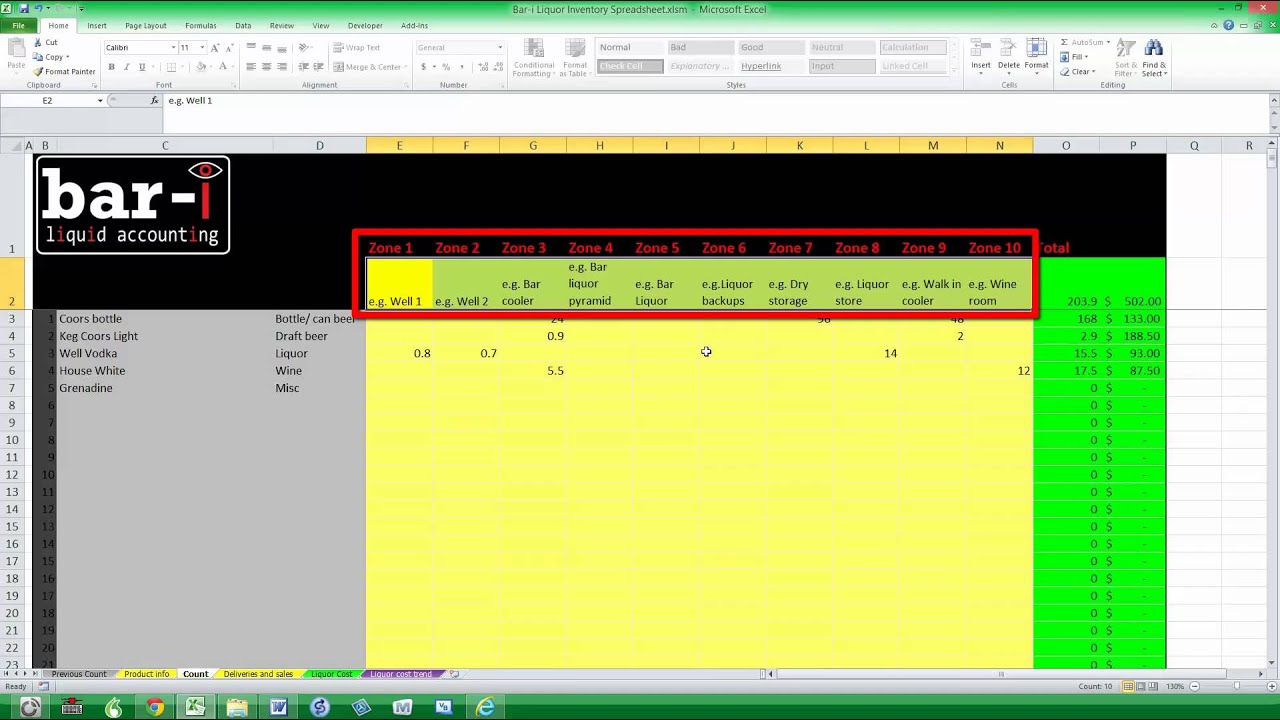Image resolution: width=1280 pixels, height=720 pixels.
Task: Align cell text to the right
Action: [x=282, y=67]
